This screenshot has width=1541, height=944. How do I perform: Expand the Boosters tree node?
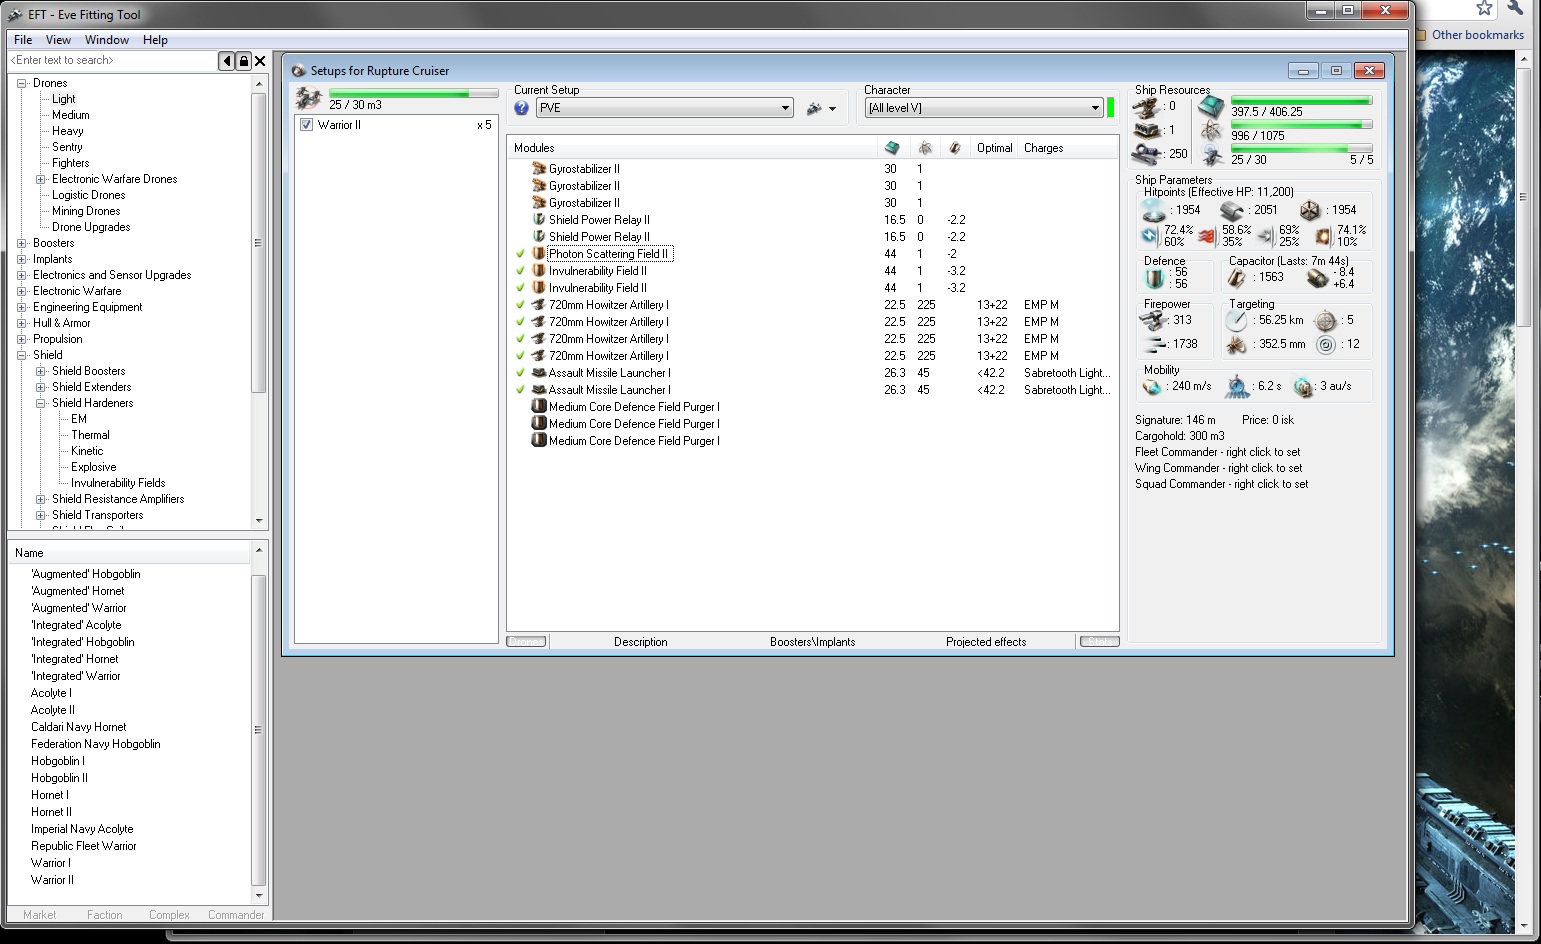22,243
